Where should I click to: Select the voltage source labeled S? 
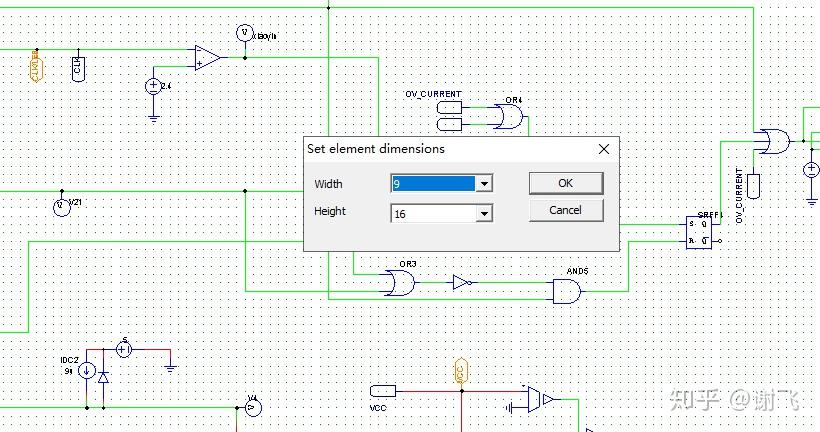[x=123, y=349]
